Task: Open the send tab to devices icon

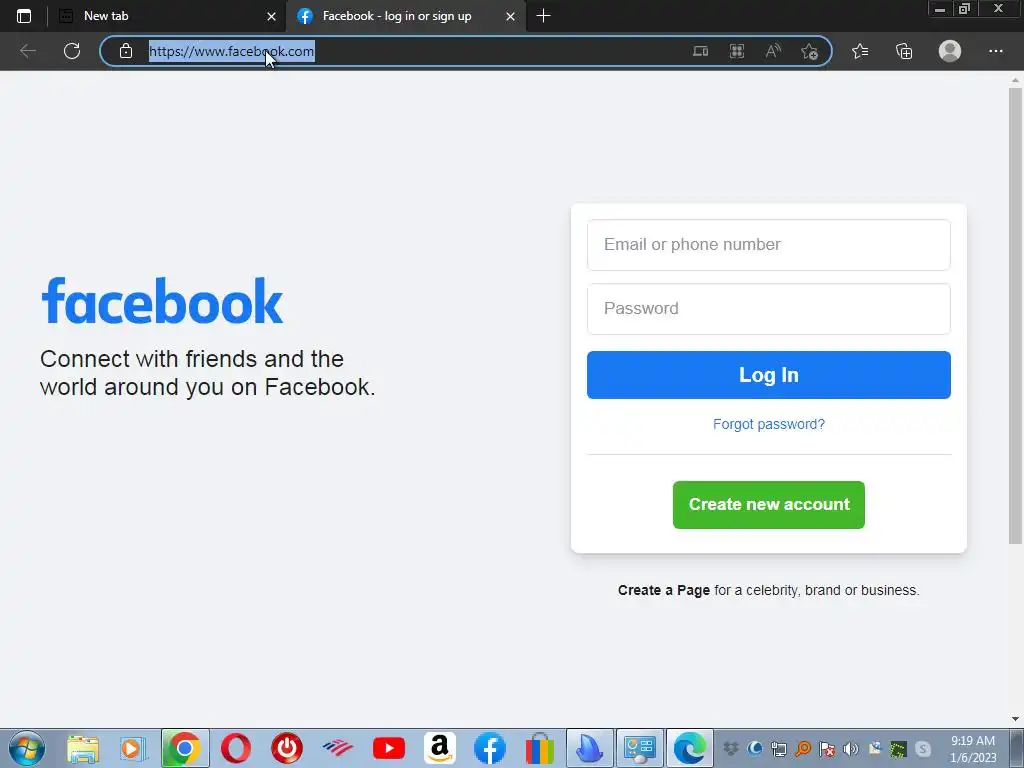Action: pos(700,51)
